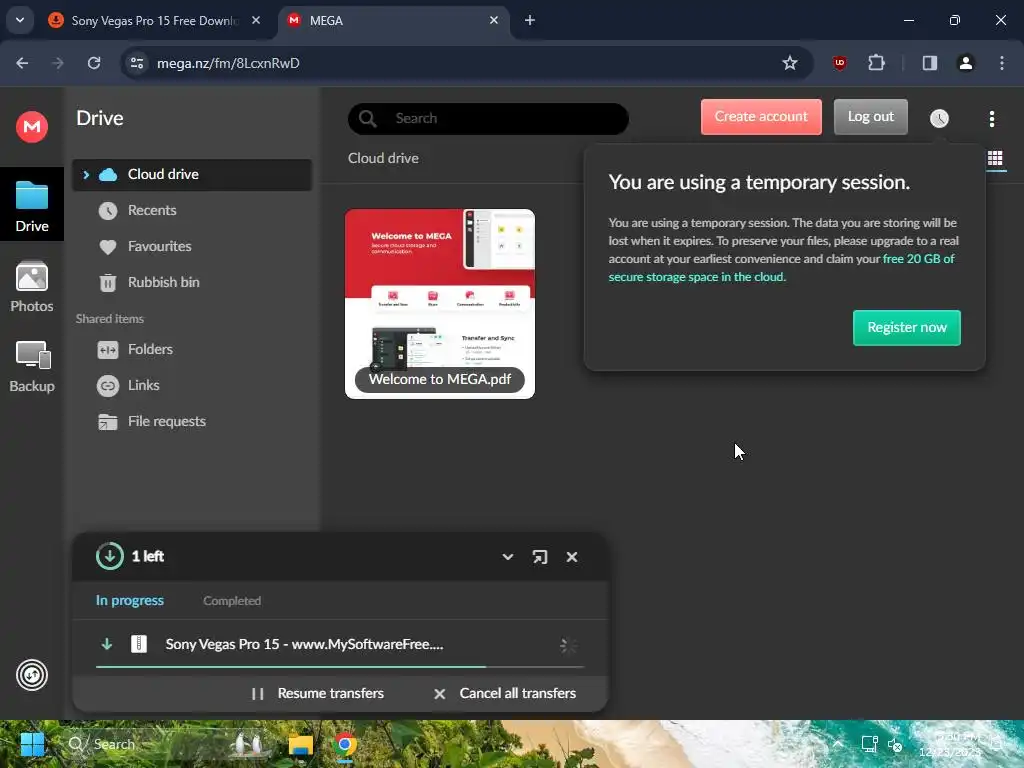1024x768 pixels.
Task: Select Cloud drive in the tree
Action: tap(191, 174)
